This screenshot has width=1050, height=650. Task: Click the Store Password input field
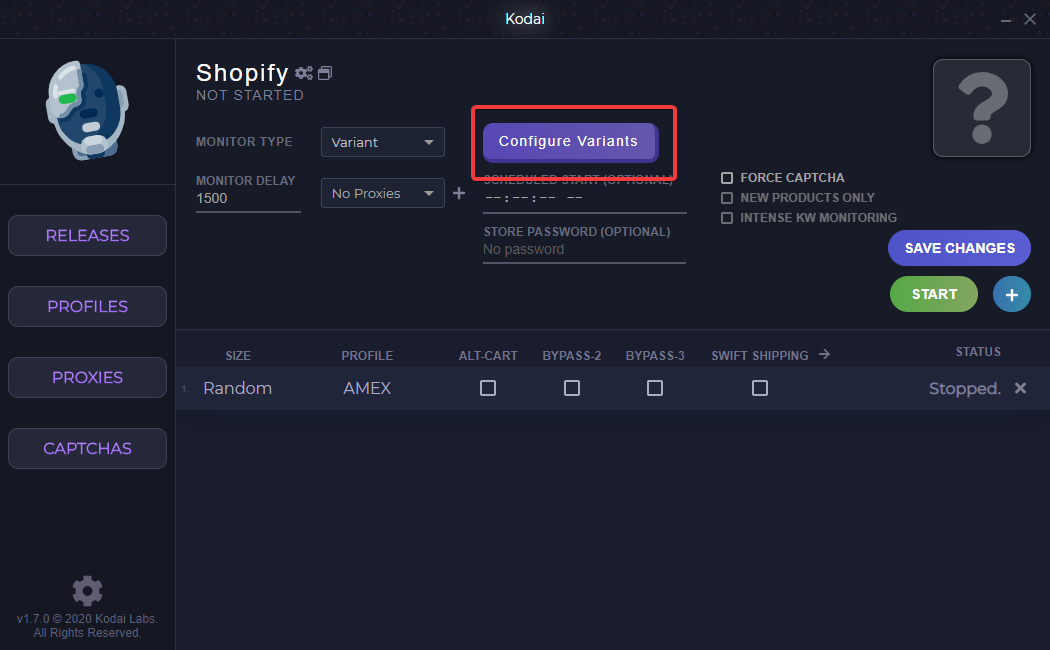584,250
